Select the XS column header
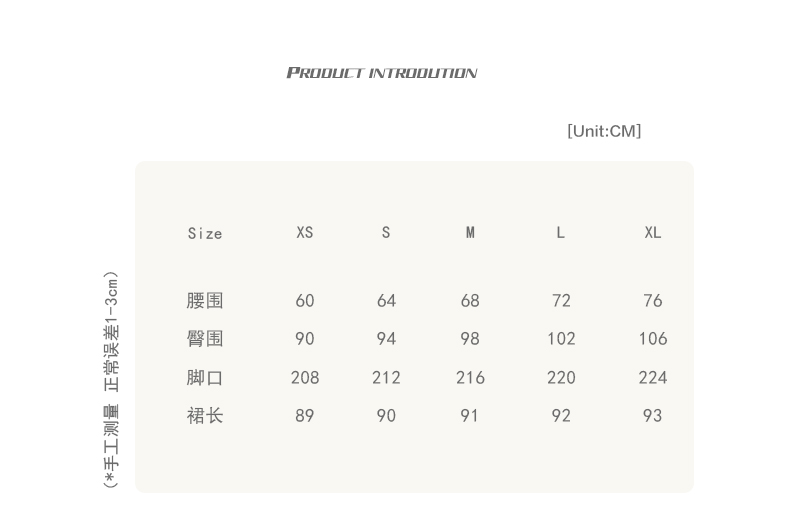 click(x=305, y=233)
